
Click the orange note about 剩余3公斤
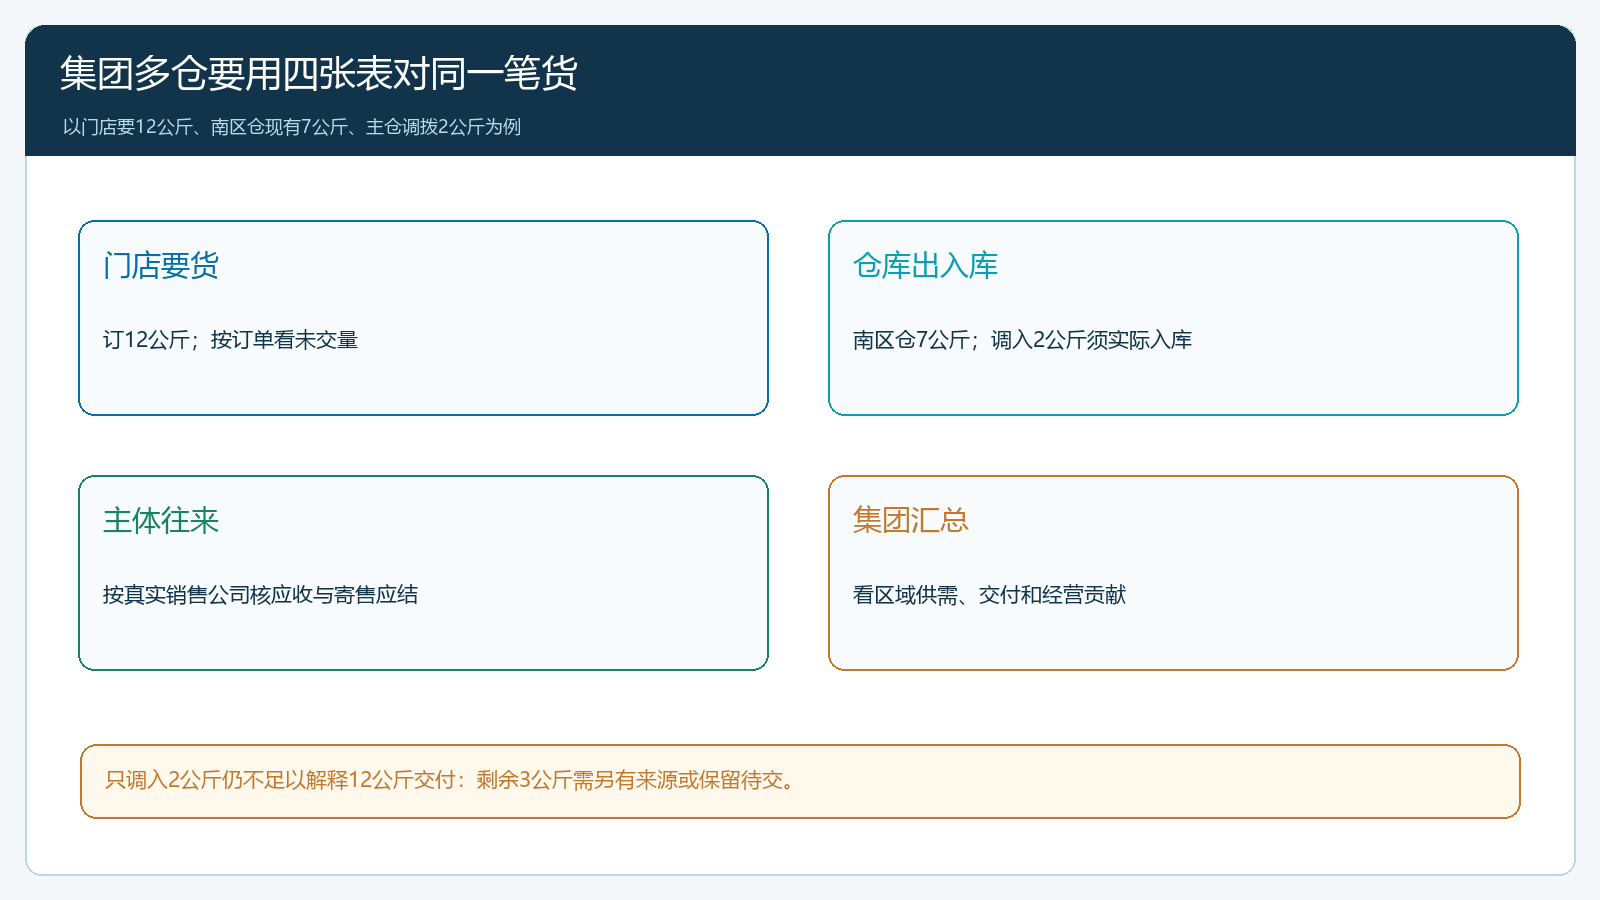pyautogui.click(x=800, y=781)
